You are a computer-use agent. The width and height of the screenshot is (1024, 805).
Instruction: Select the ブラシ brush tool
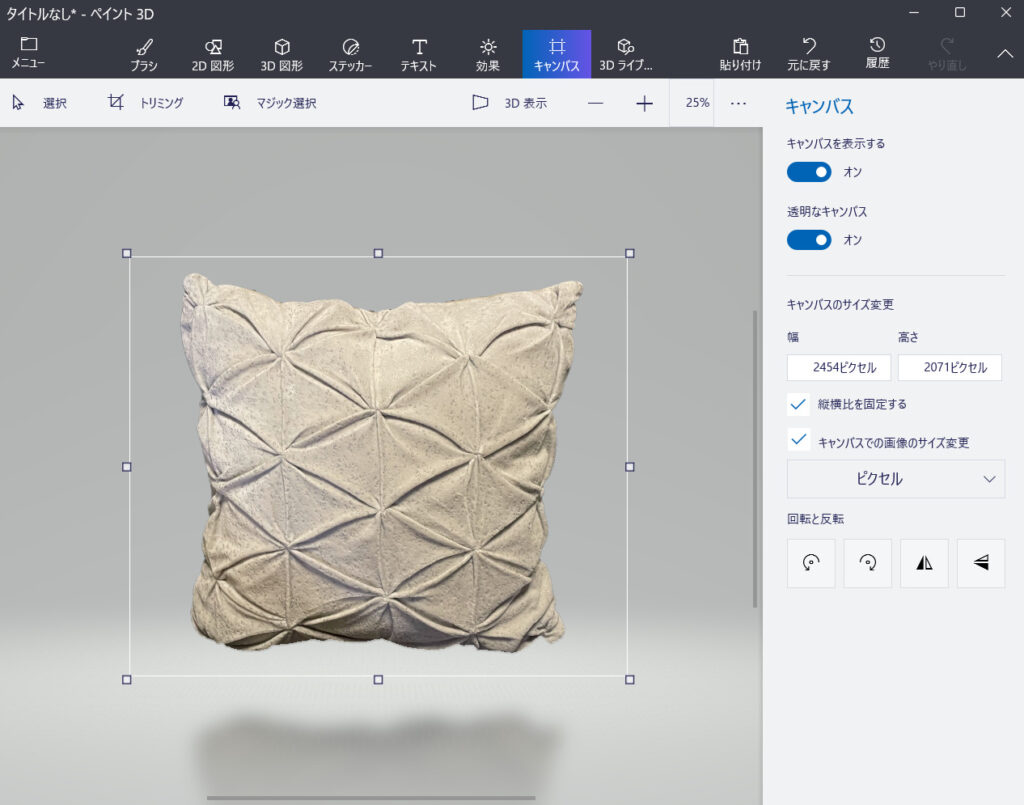pos(144,55)
